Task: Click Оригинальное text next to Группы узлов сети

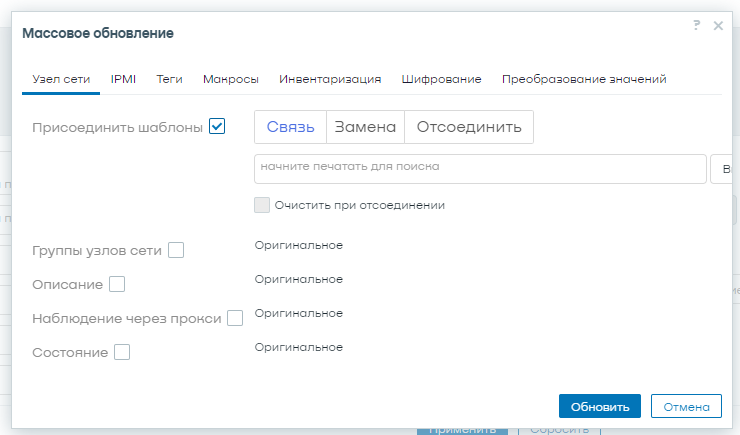Action: pos(299,245)
